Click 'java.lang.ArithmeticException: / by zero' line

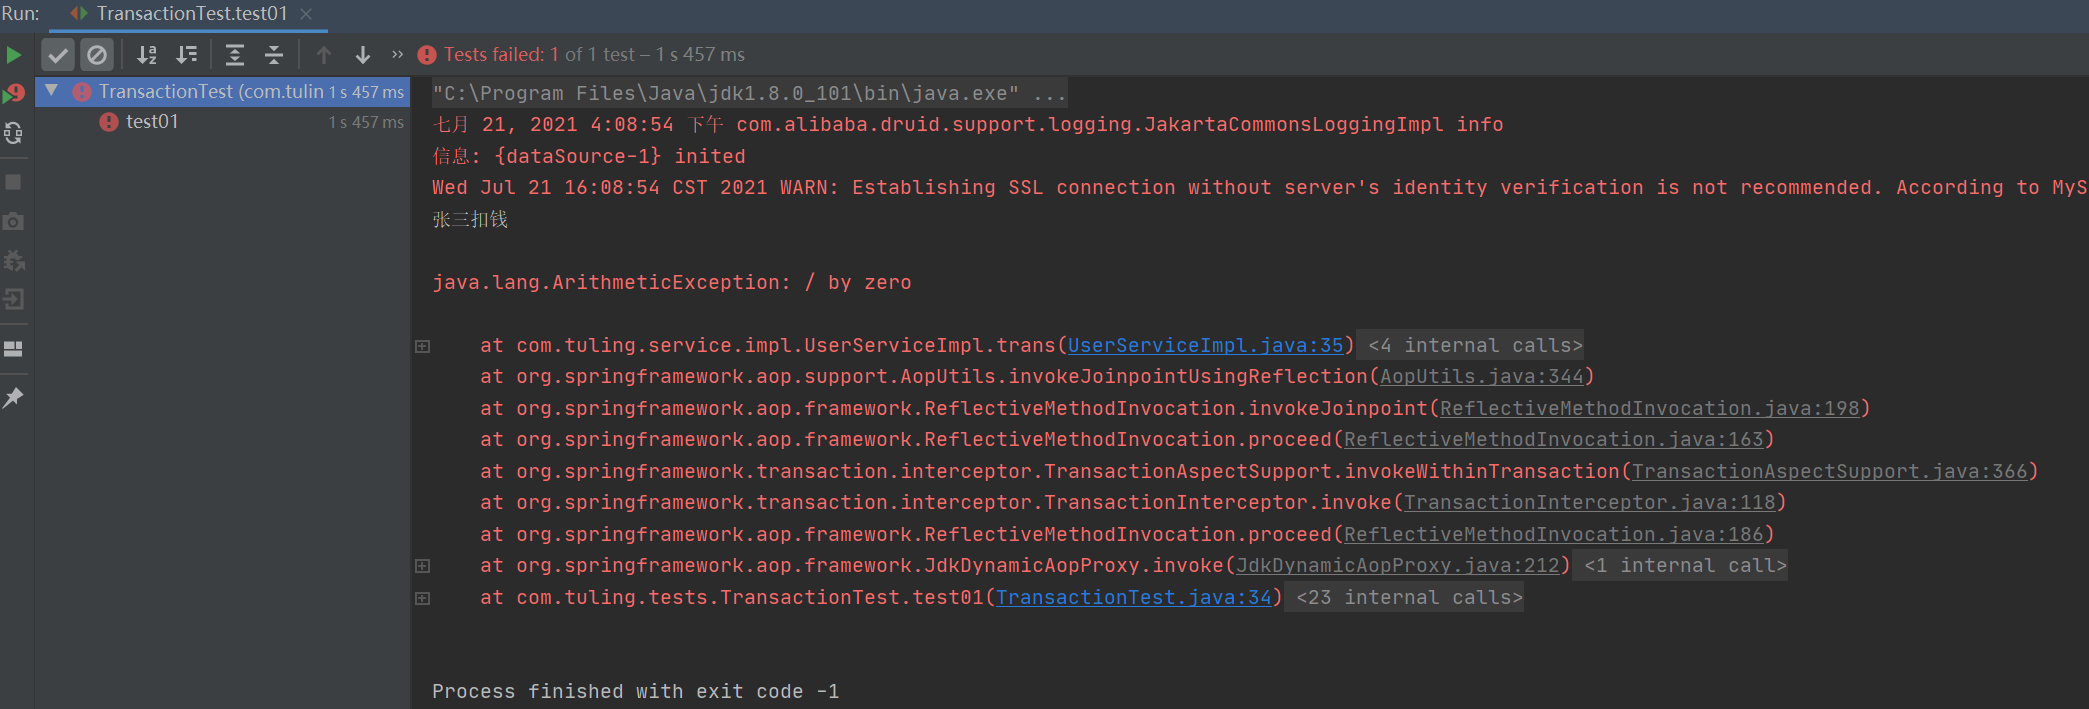point(672,282)
